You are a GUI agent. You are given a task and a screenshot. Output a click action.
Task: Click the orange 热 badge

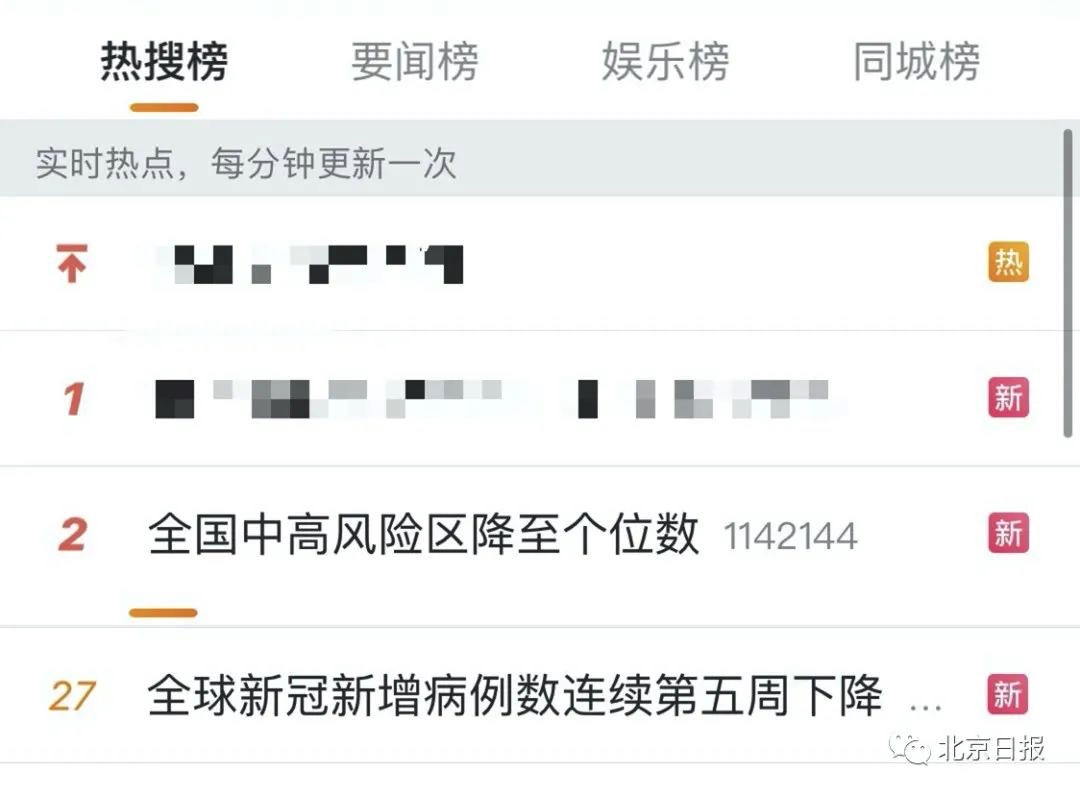(x=1008, y=262)
